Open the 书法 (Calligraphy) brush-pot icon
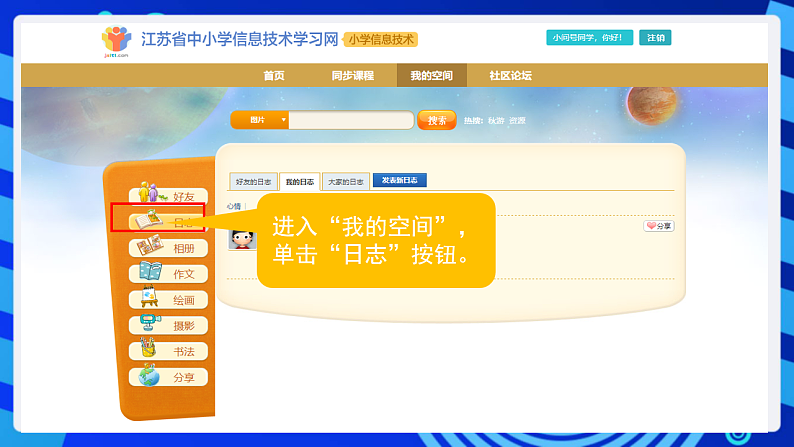Viewport: 794px width, 447px height. click(x=150, y=350)
